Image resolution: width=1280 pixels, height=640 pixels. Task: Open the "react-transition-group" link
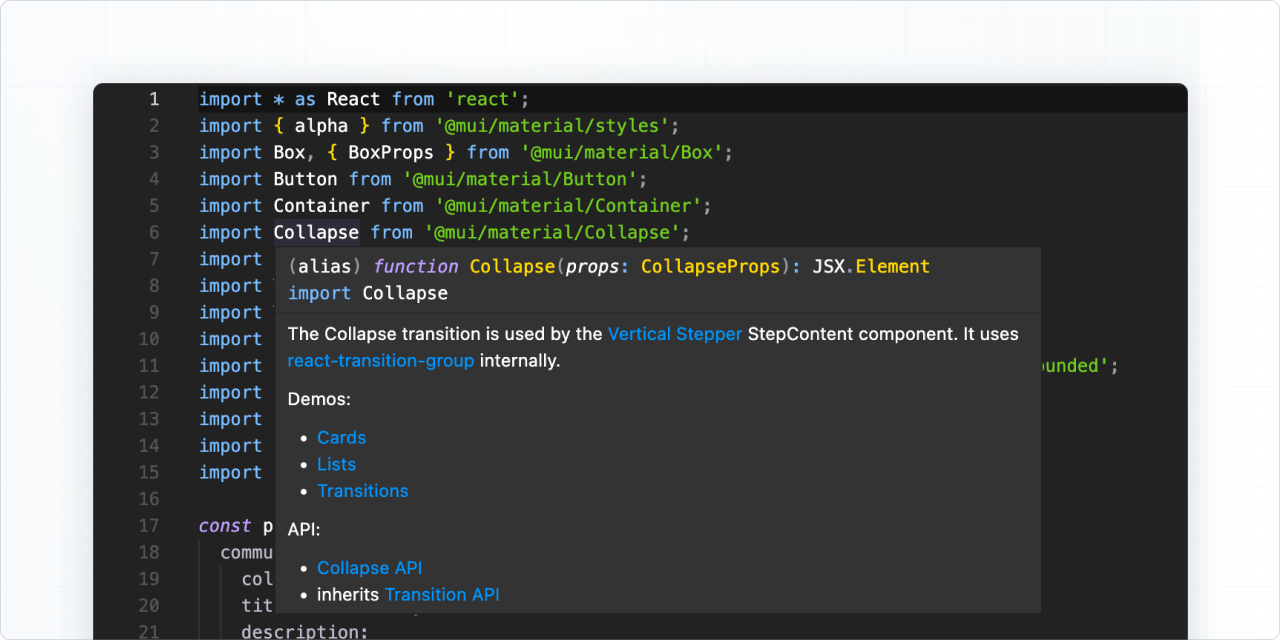click(x=380, y=360)
